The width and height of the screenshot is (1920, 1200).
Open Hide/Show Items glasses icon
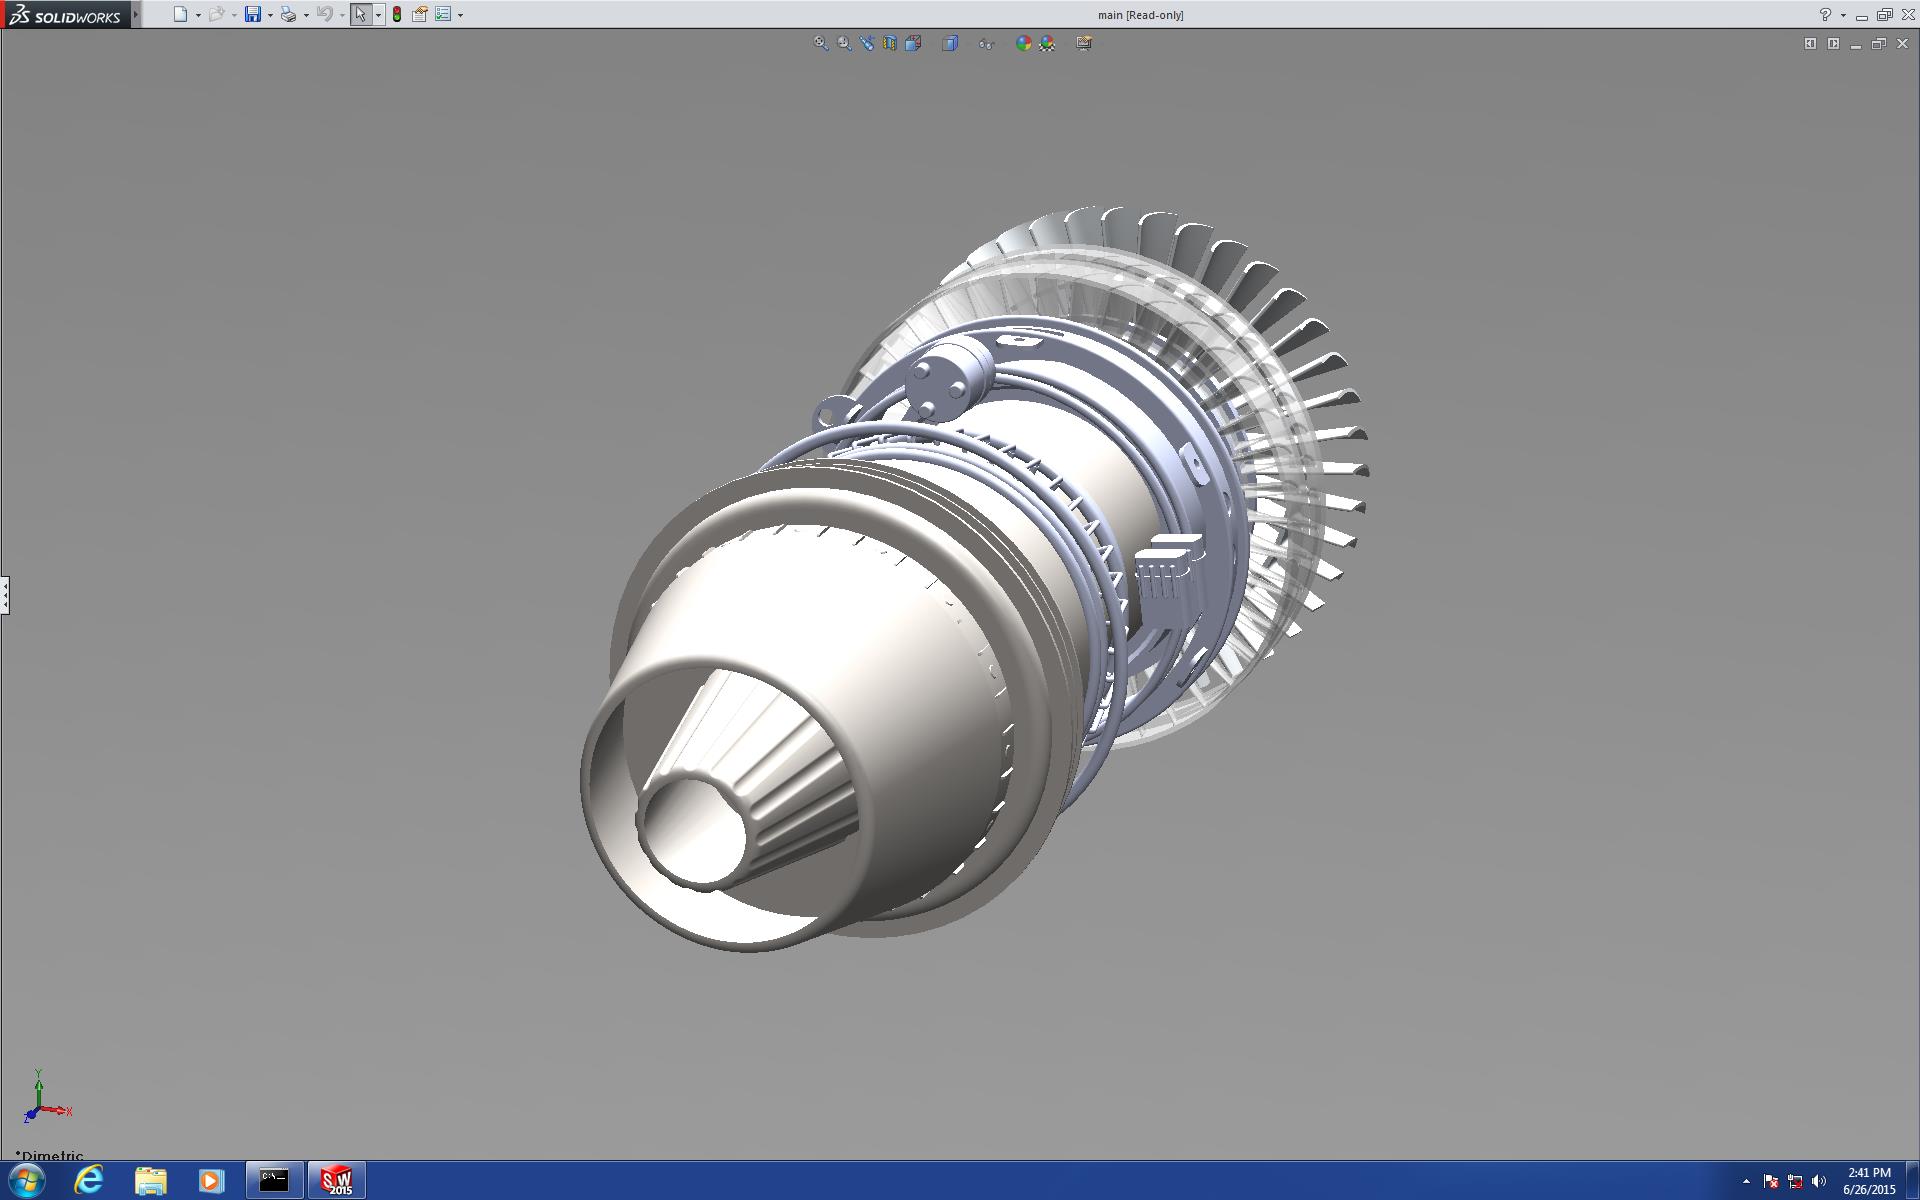(x=986, y=43)
